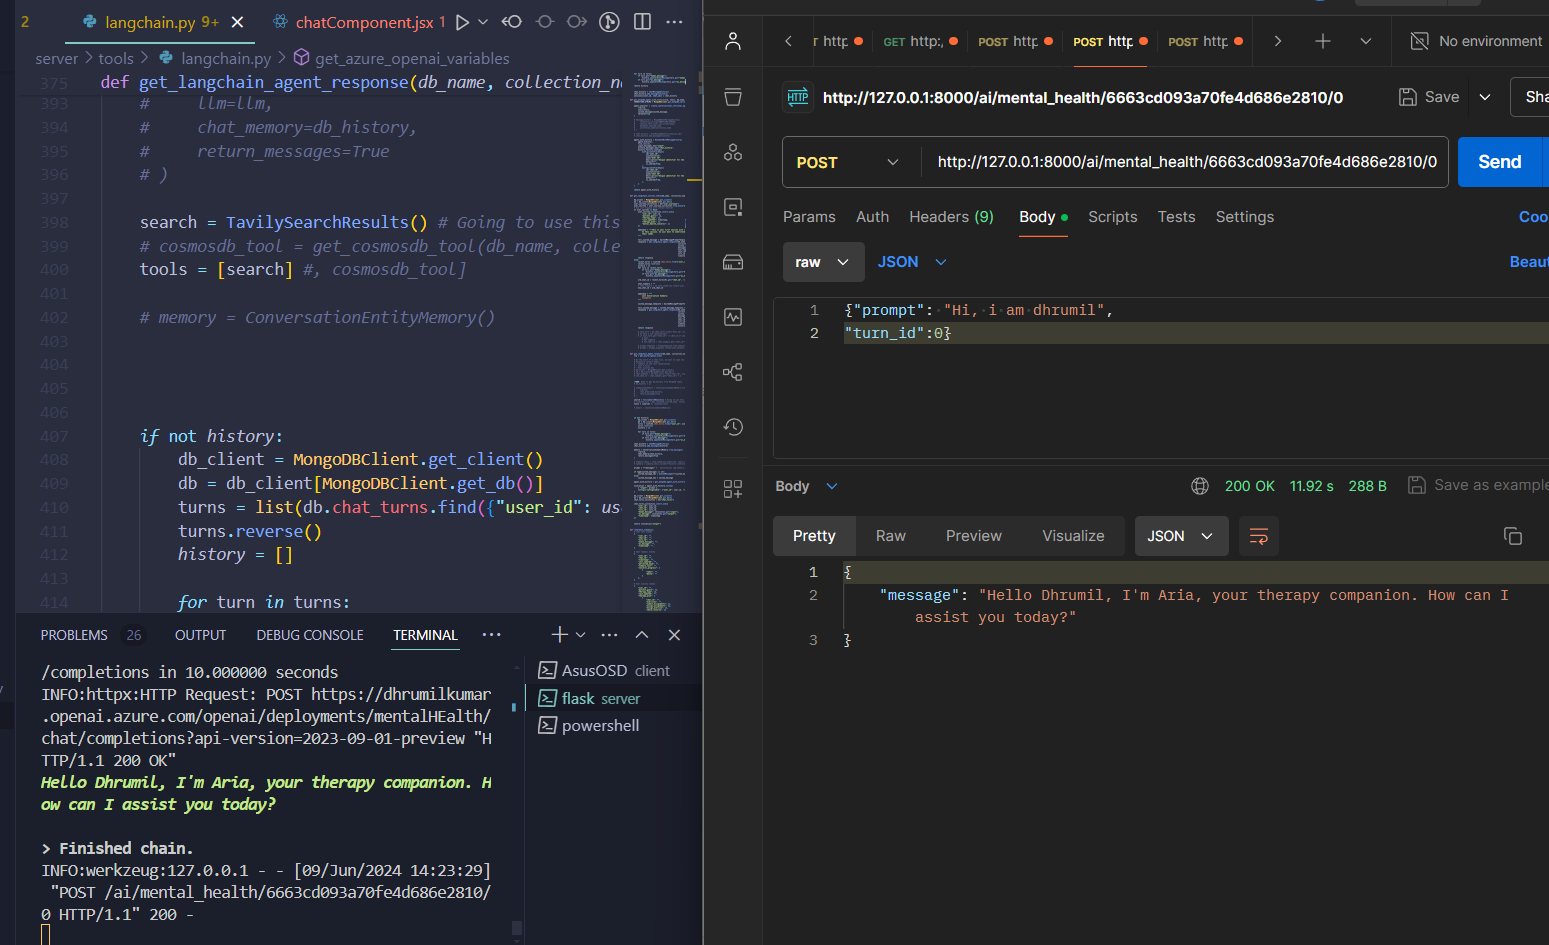Screen dimensions: 1549x945
Task: Switch to the Headers (9) tab
Action: pyautogui.click(x=950, y=217)
